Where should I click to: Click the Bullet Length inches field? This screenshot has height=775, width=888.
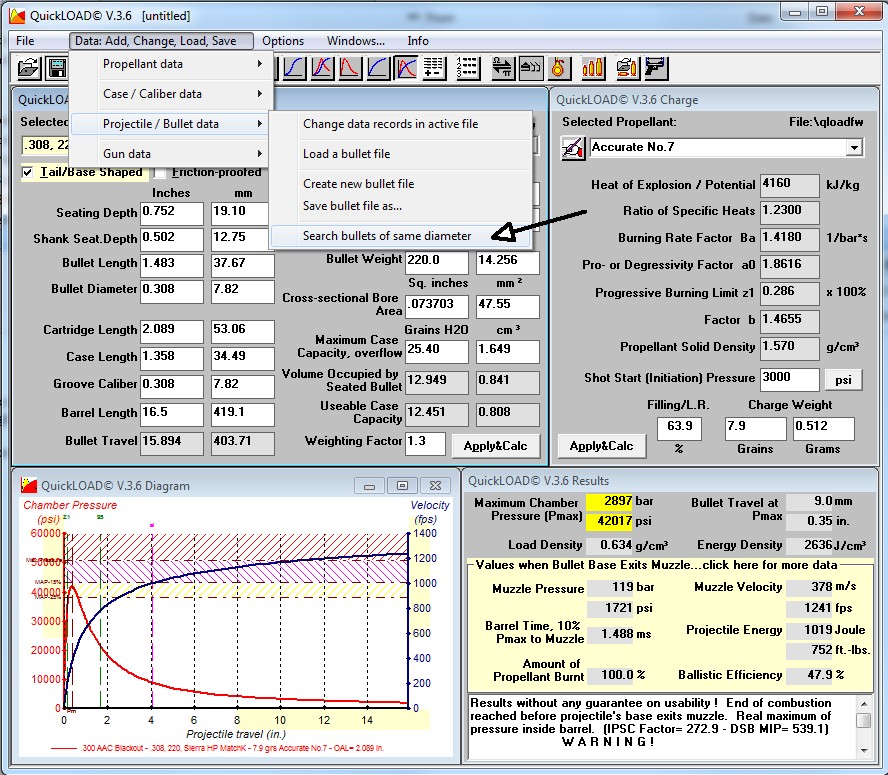tap(172, 265)
